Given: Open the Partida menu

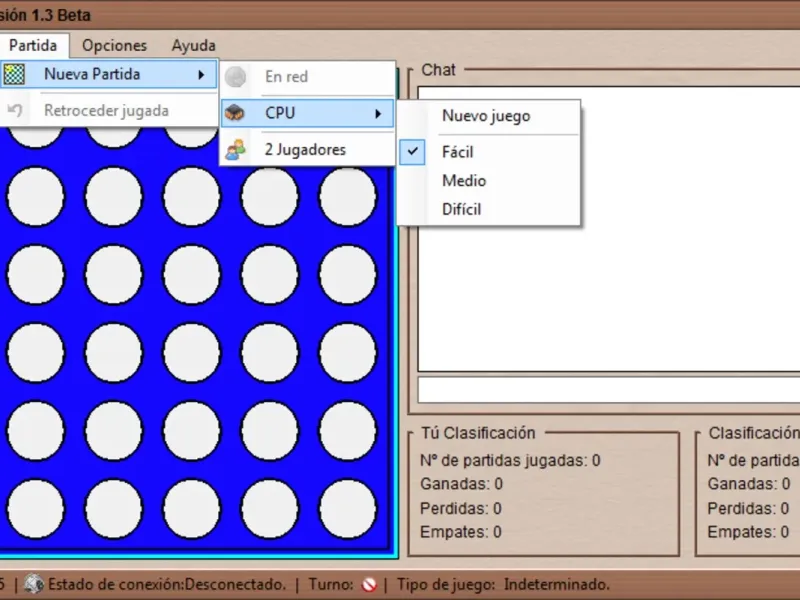Looking at the screenshot, I should pyautogui.click(x=33, y=45).
